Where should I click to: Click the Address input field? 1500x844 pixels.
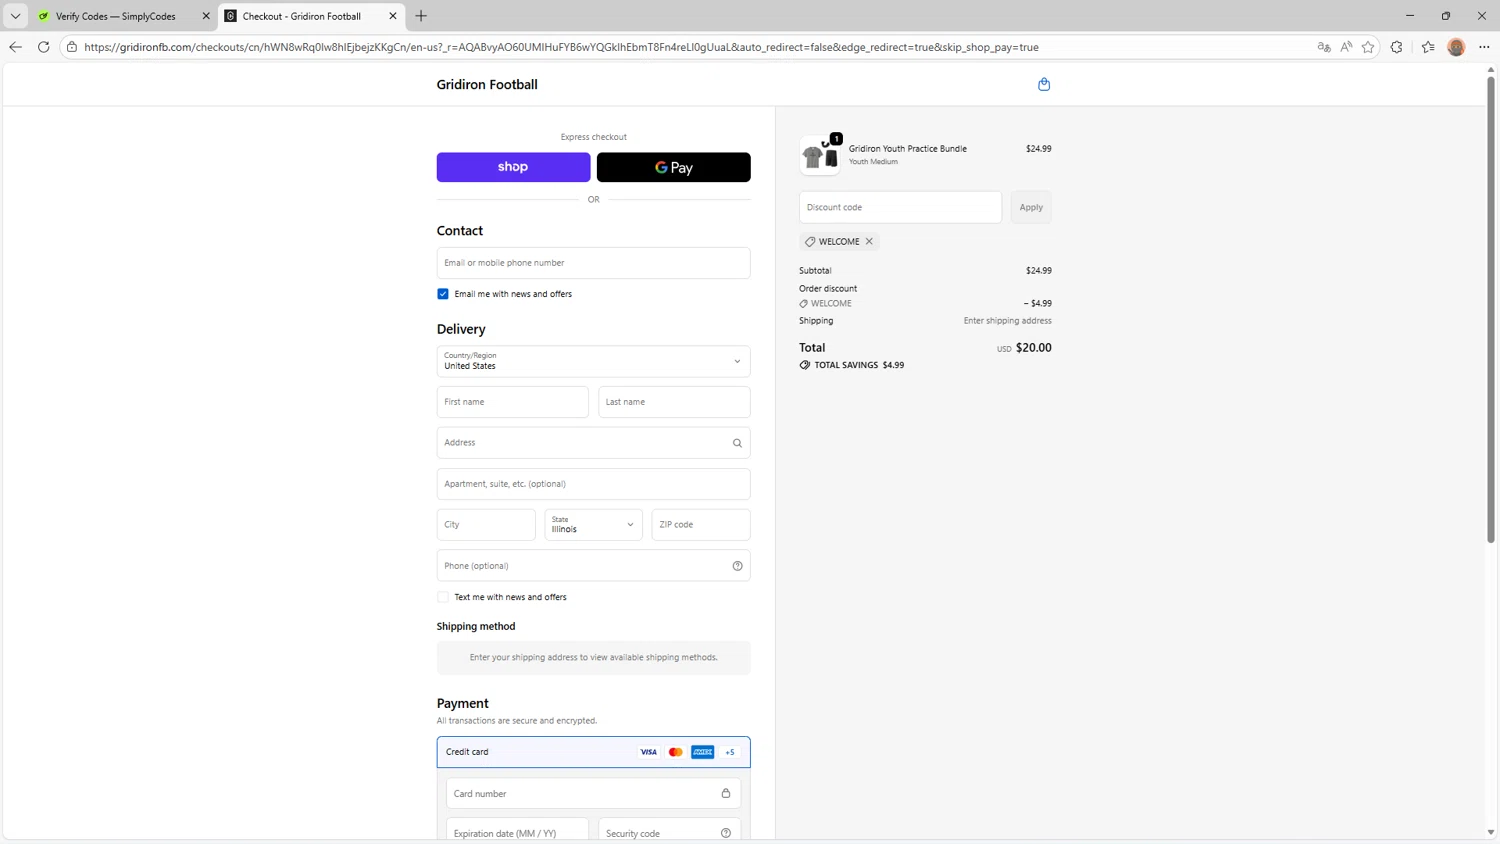593,443
